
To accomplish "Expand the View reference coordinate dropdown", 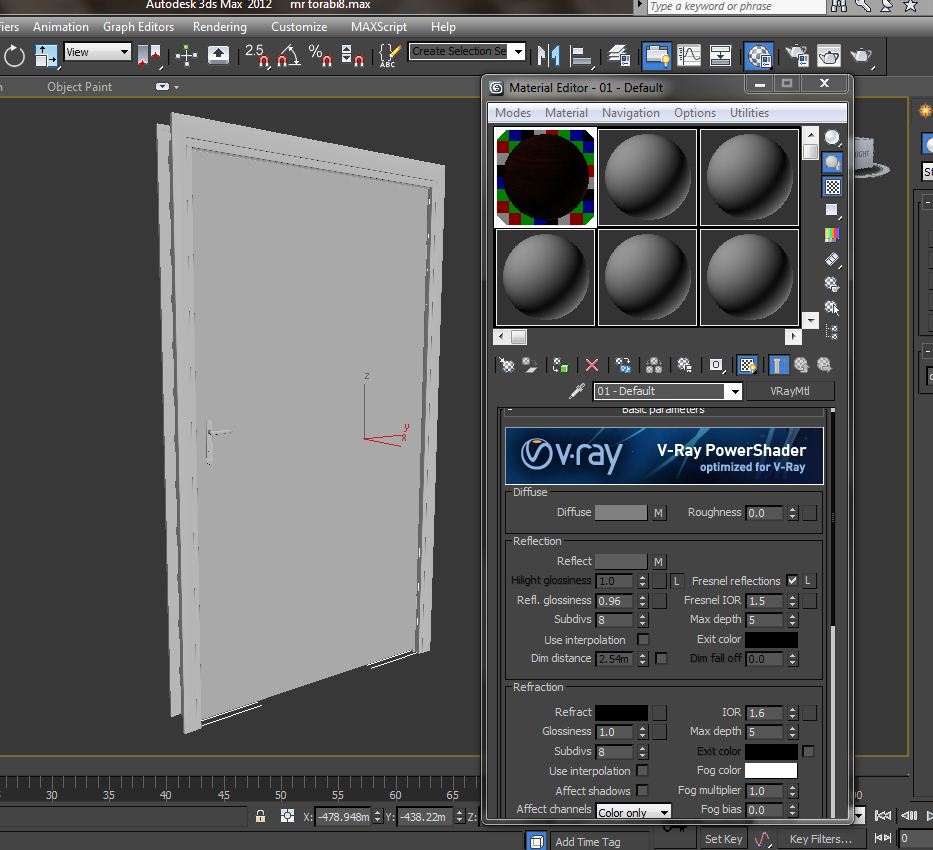I will click(125, 52).
